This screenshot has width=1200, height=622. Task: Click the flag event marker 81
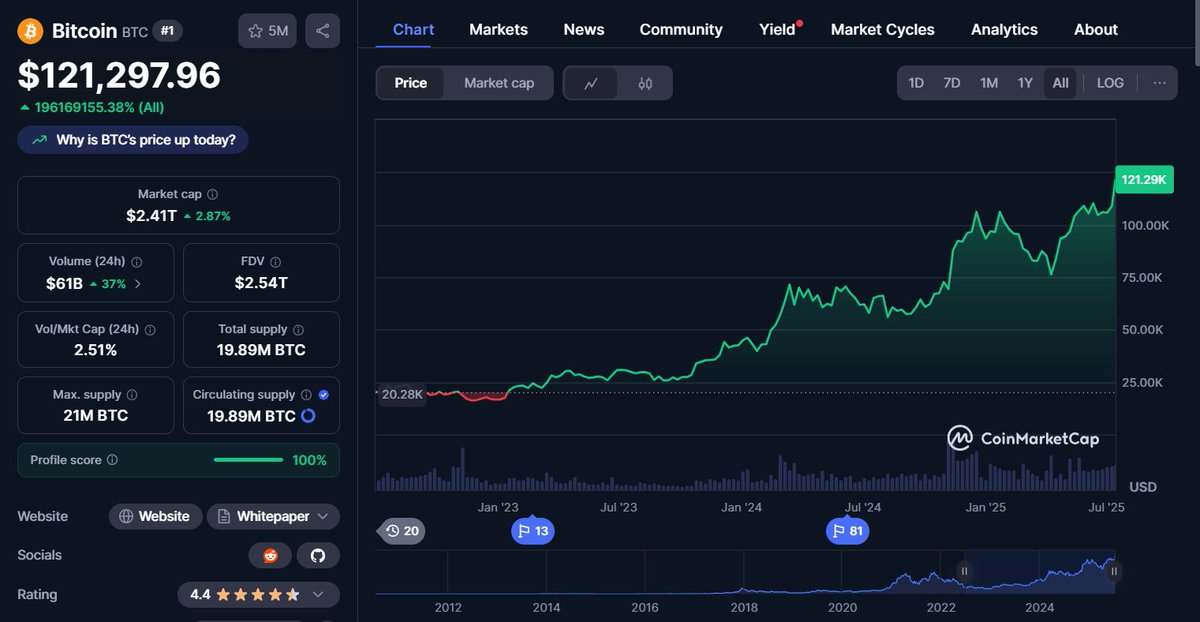pos(847,531)
